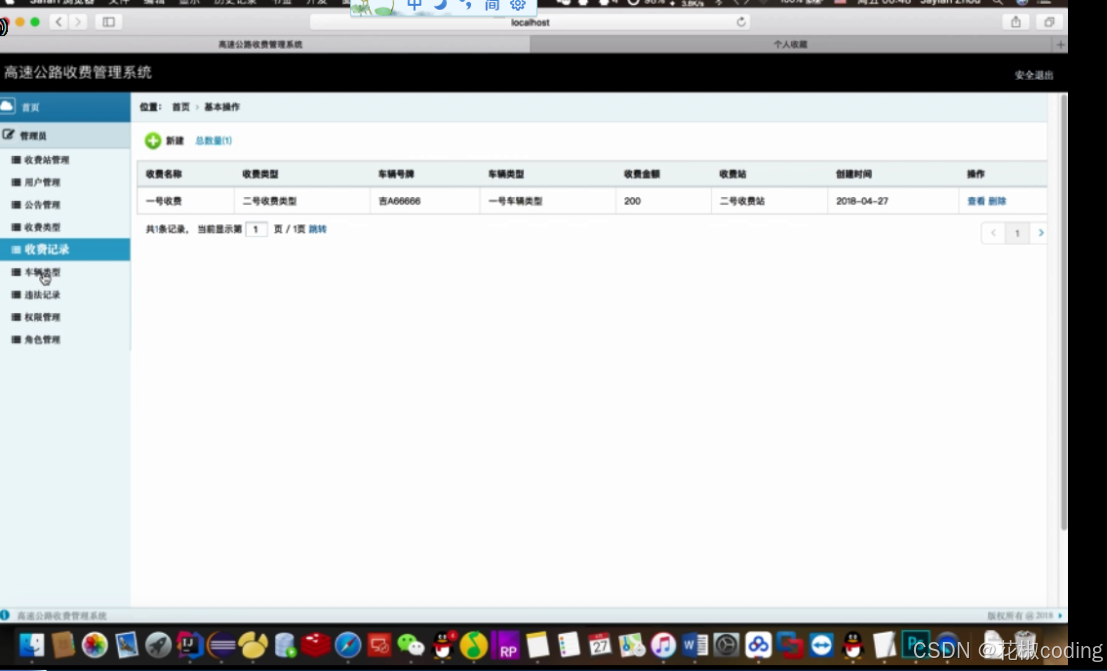Go to previous page with pagination arrow
The width and height of the screenshot is (1107, 671).
tap(993, 233)
